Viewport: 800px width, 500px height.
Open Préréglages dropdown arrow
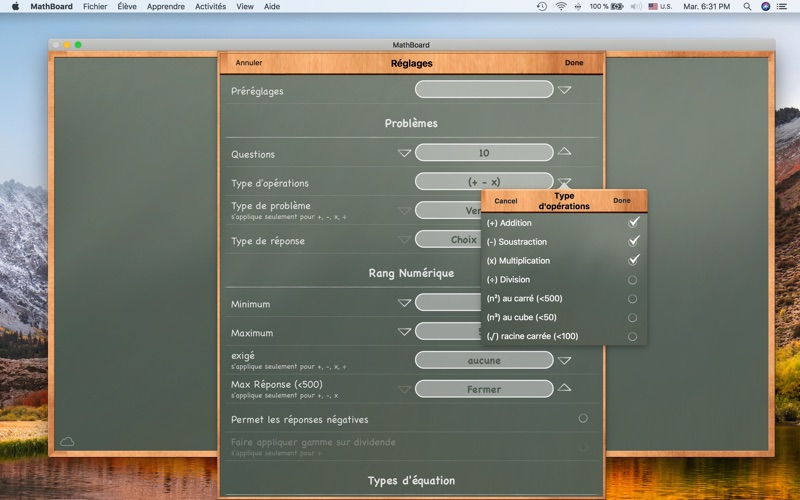click(x=564, y=90)
